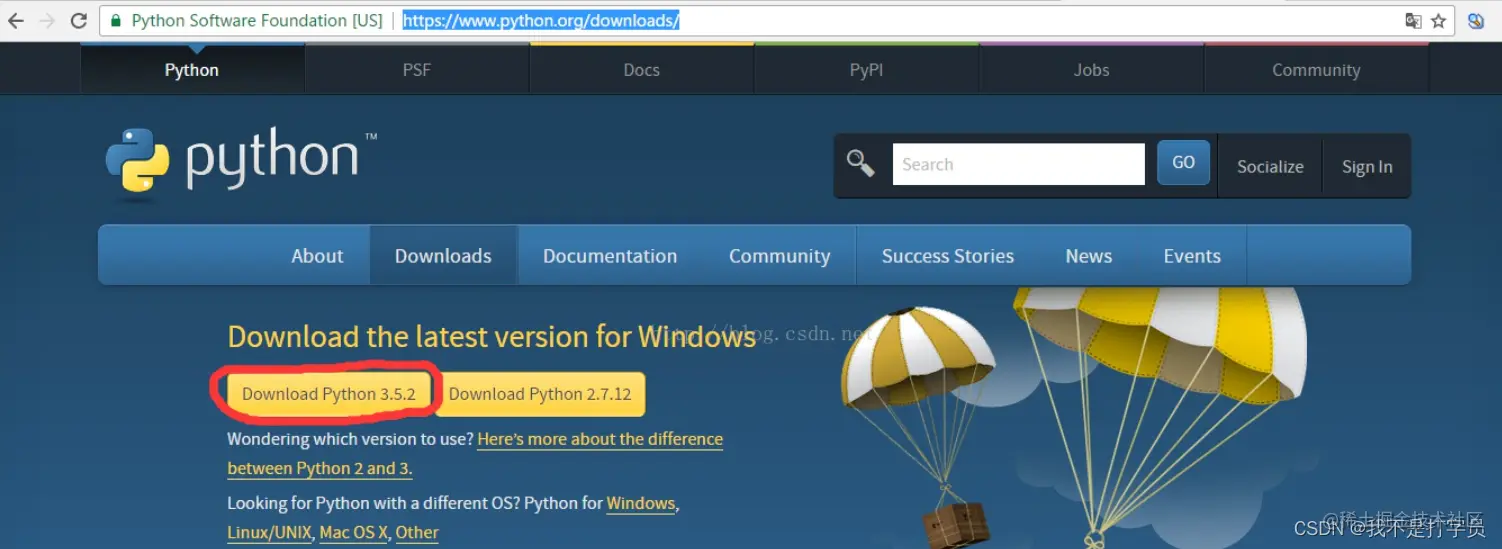Click the Download Python 3.5.2 button

coord(329,394)
